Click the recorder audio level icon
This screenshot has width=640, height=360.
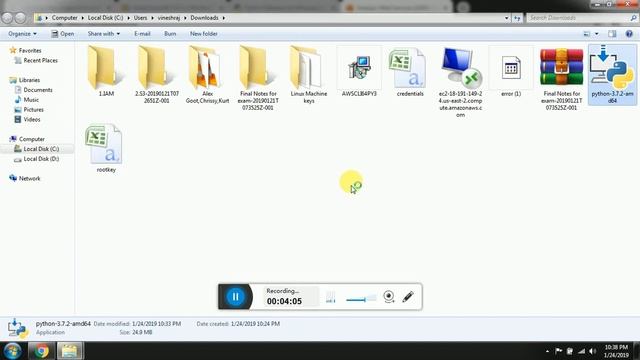pos(331,297)
